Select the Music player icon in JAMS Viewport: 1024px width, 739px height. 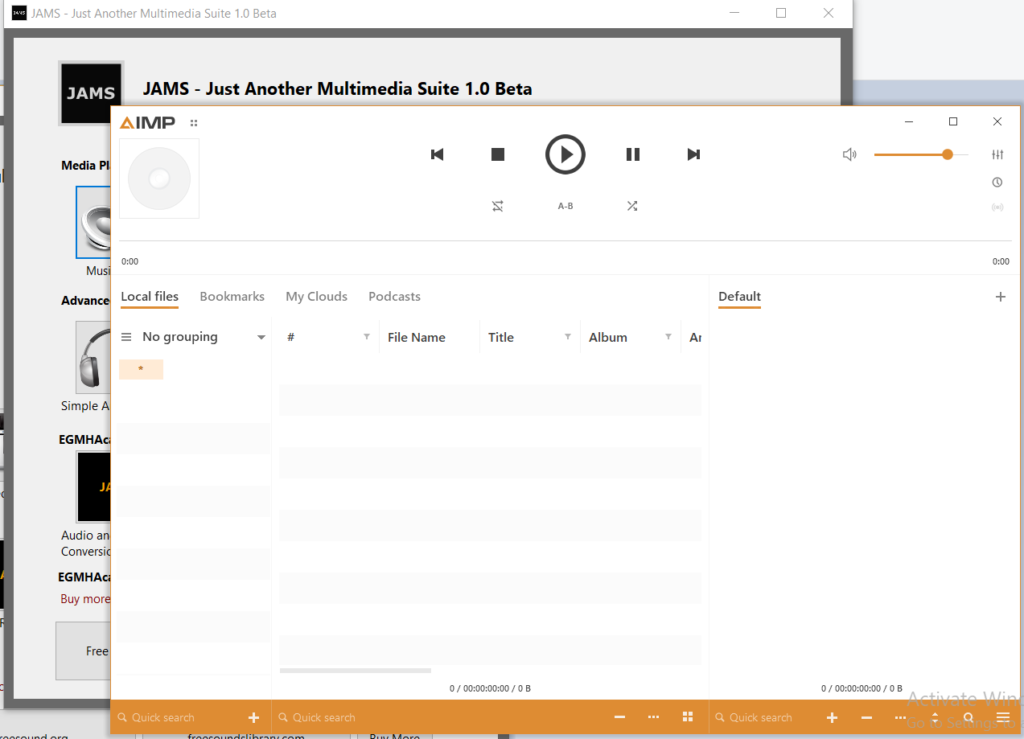pyautogui.click(x=93, y=222)
